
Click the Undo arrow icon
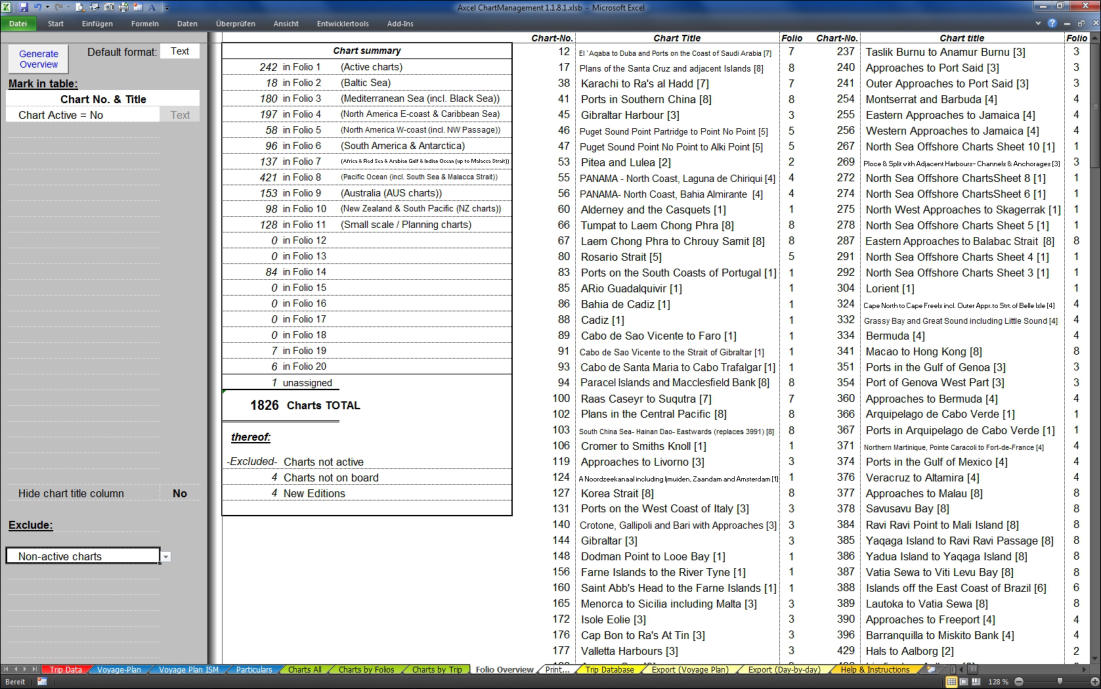tap(37, 6)
